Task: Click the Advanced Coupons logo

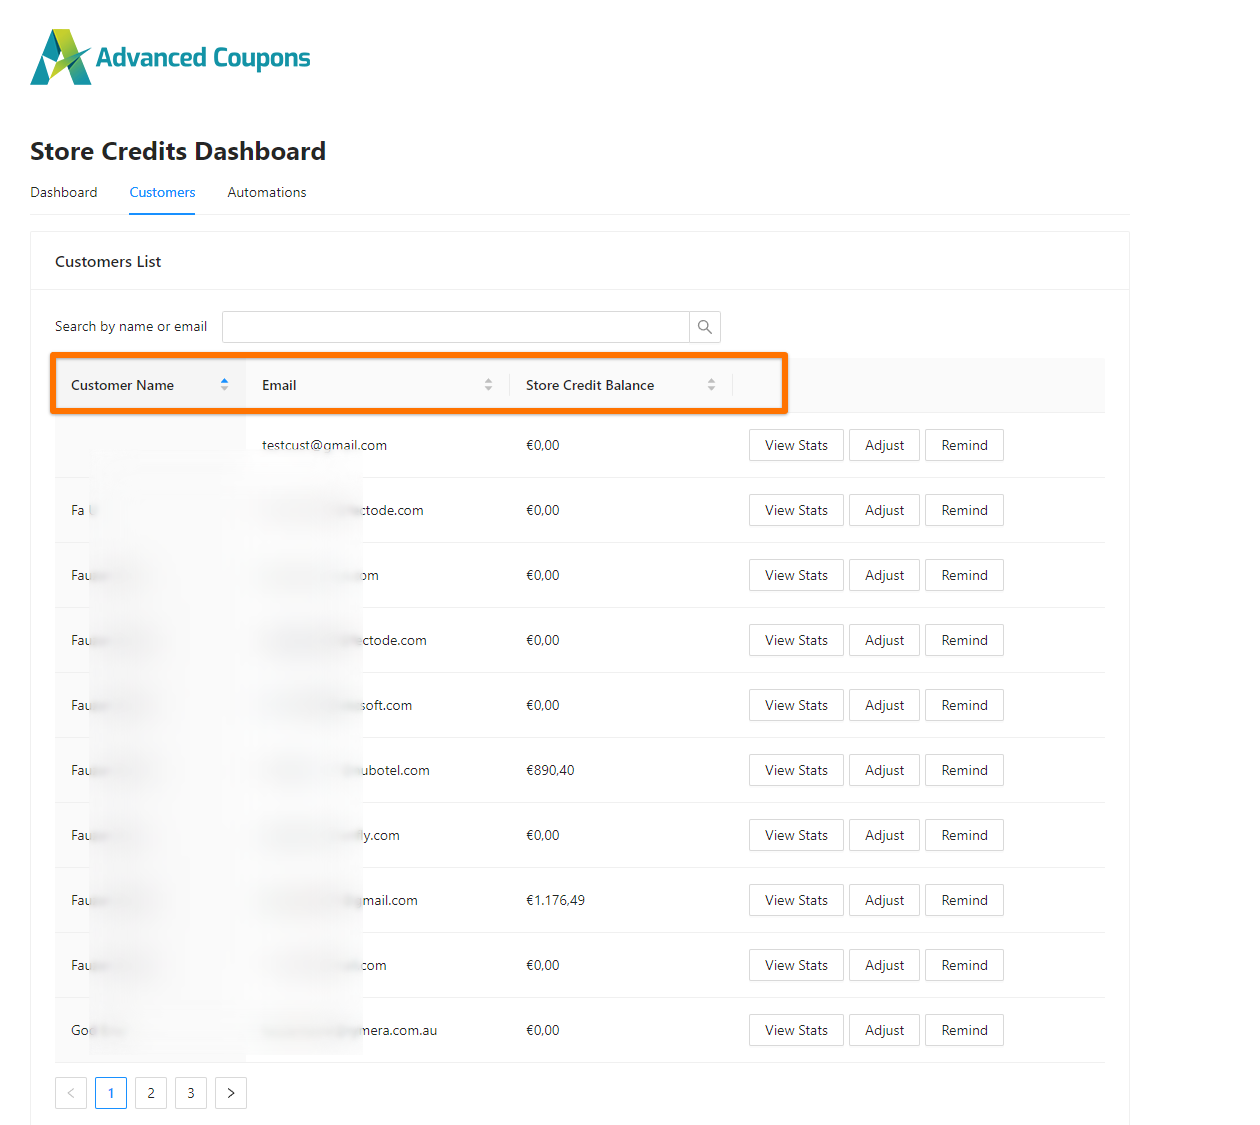Action: point(169,57)
